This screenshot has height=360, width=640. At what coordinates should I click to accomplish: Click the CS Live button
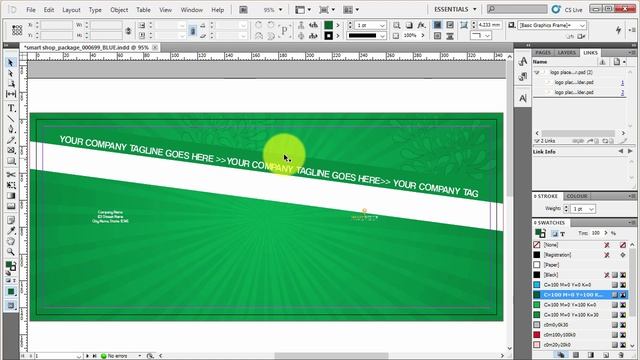(x=567, y=9)
